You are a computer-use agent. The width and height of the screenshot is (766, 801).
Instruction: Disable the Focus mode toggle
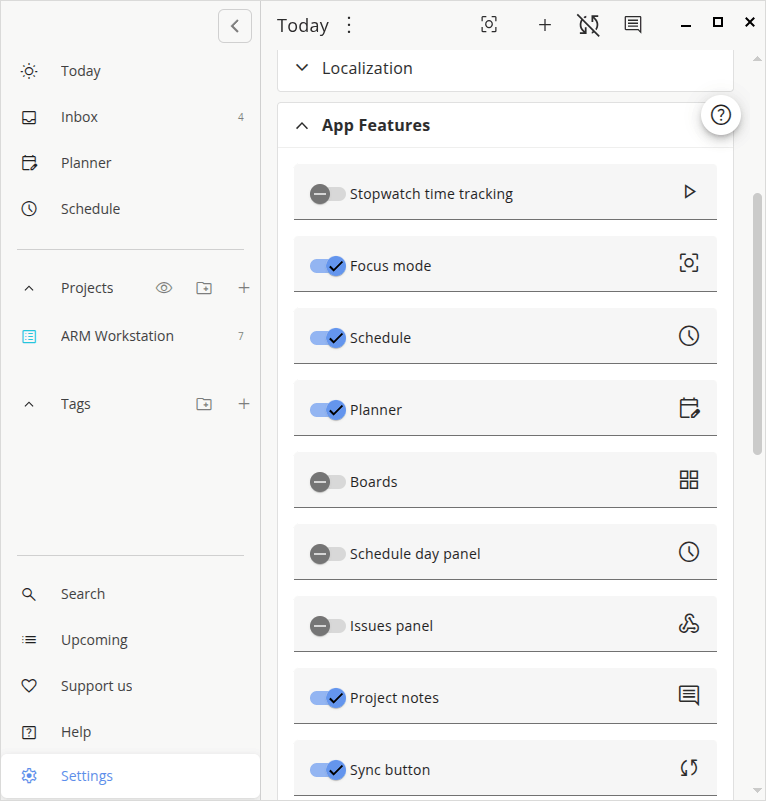tap(328, 265)
